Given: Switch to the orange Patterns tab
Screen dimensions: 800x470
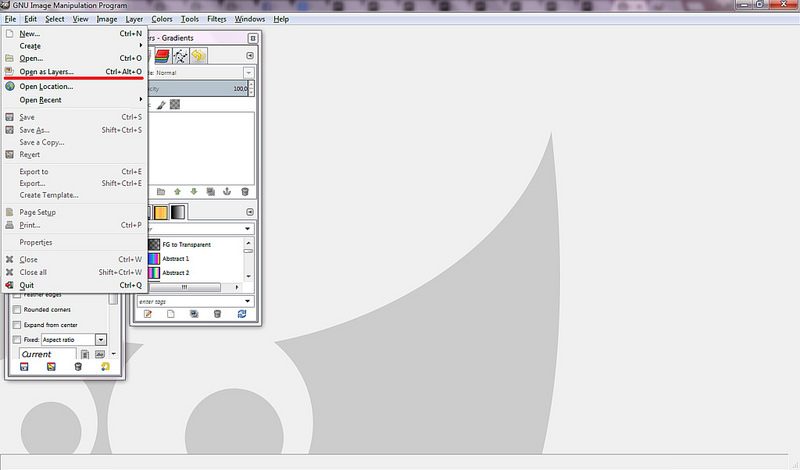Looking at the screenshot, I should coord(161,212).
